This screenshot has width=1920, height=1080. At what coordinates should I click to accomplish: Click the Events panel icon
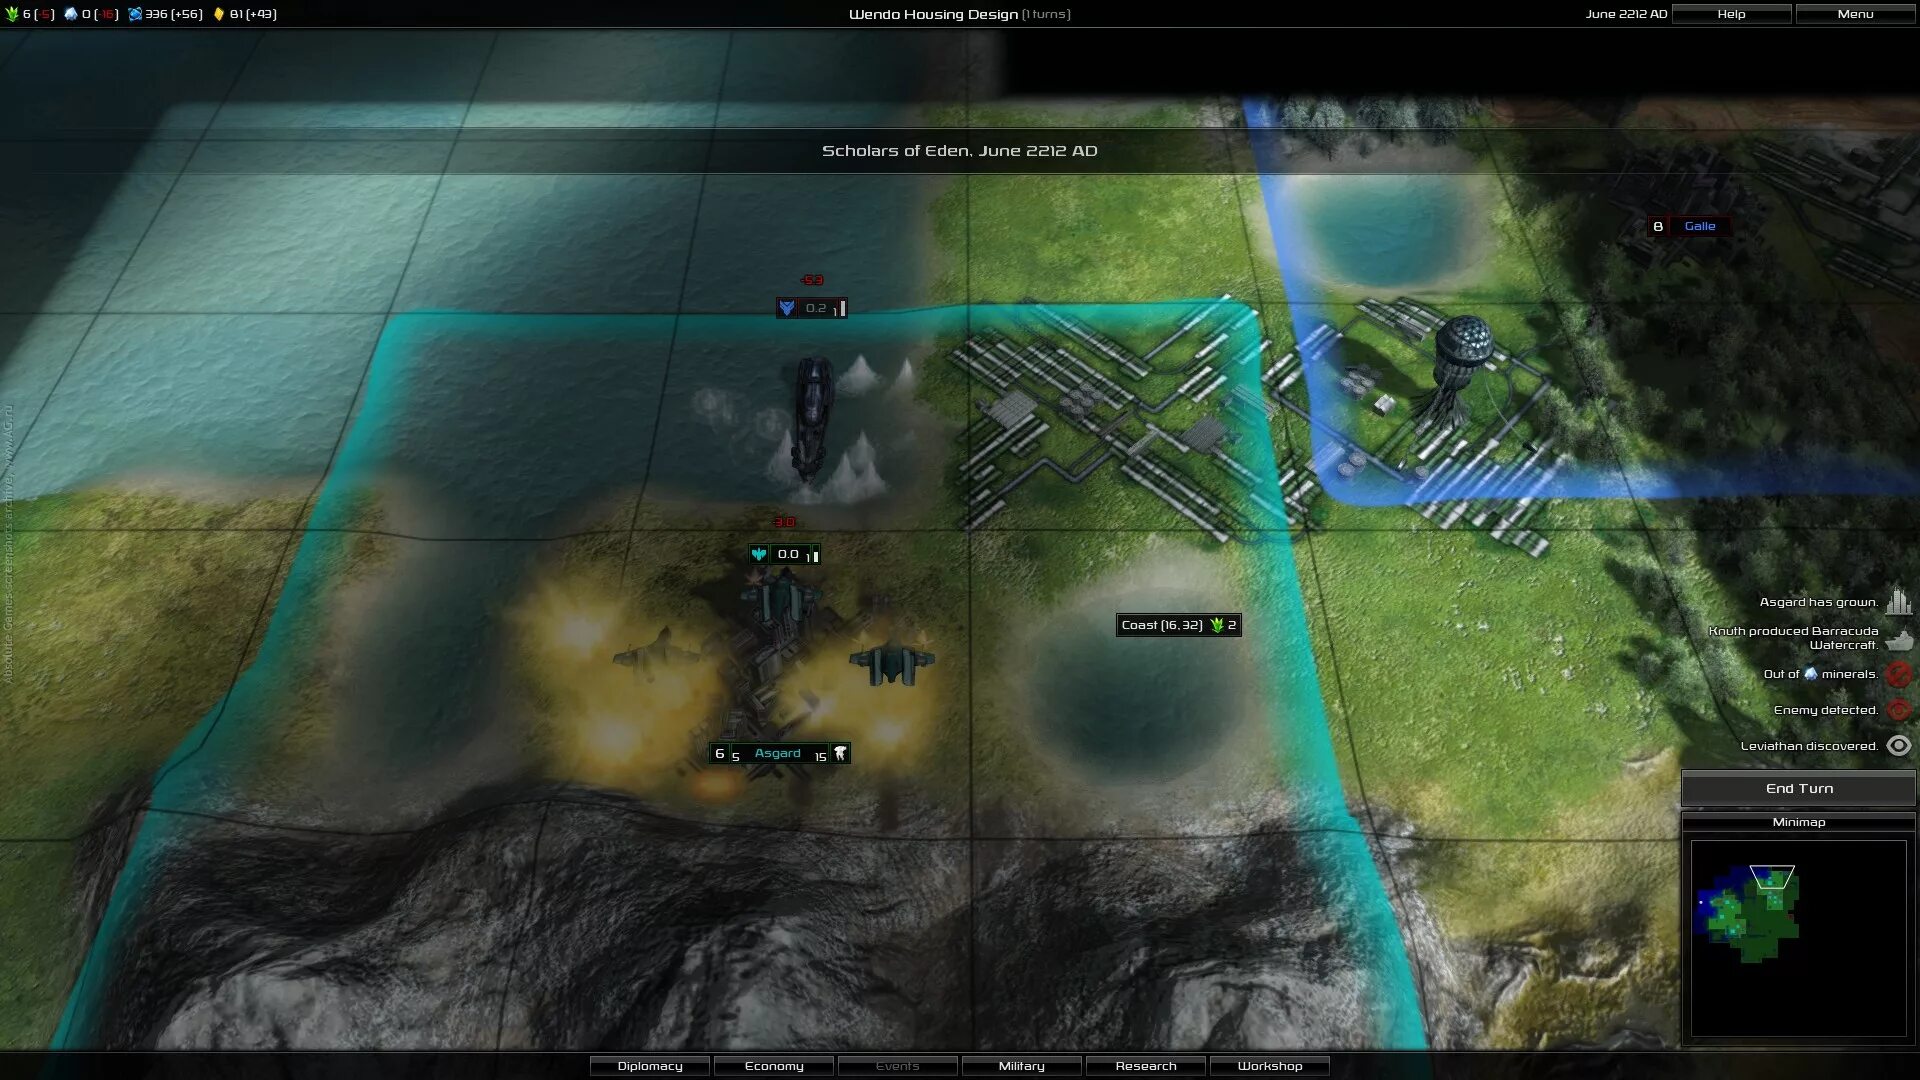point(898,1065)
